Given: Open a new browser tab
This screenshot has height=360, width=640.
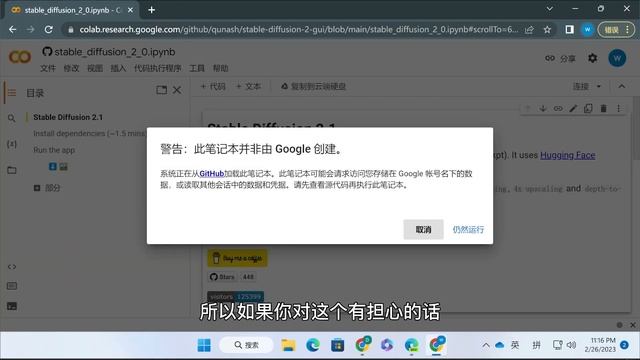Looking at the screenshot, I should (x=151, y=10).
